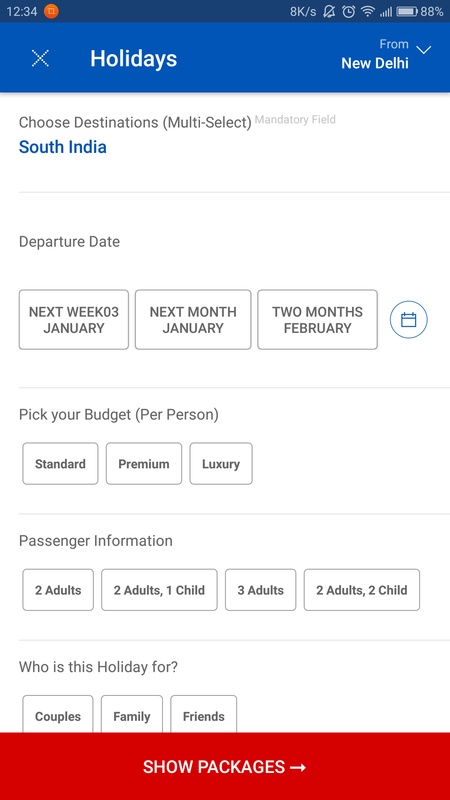The height and width of the screenshot is (800, 450).
Task: Close the Holidays form with X icon
Action: pyautogui.click(x=40, y=58)
